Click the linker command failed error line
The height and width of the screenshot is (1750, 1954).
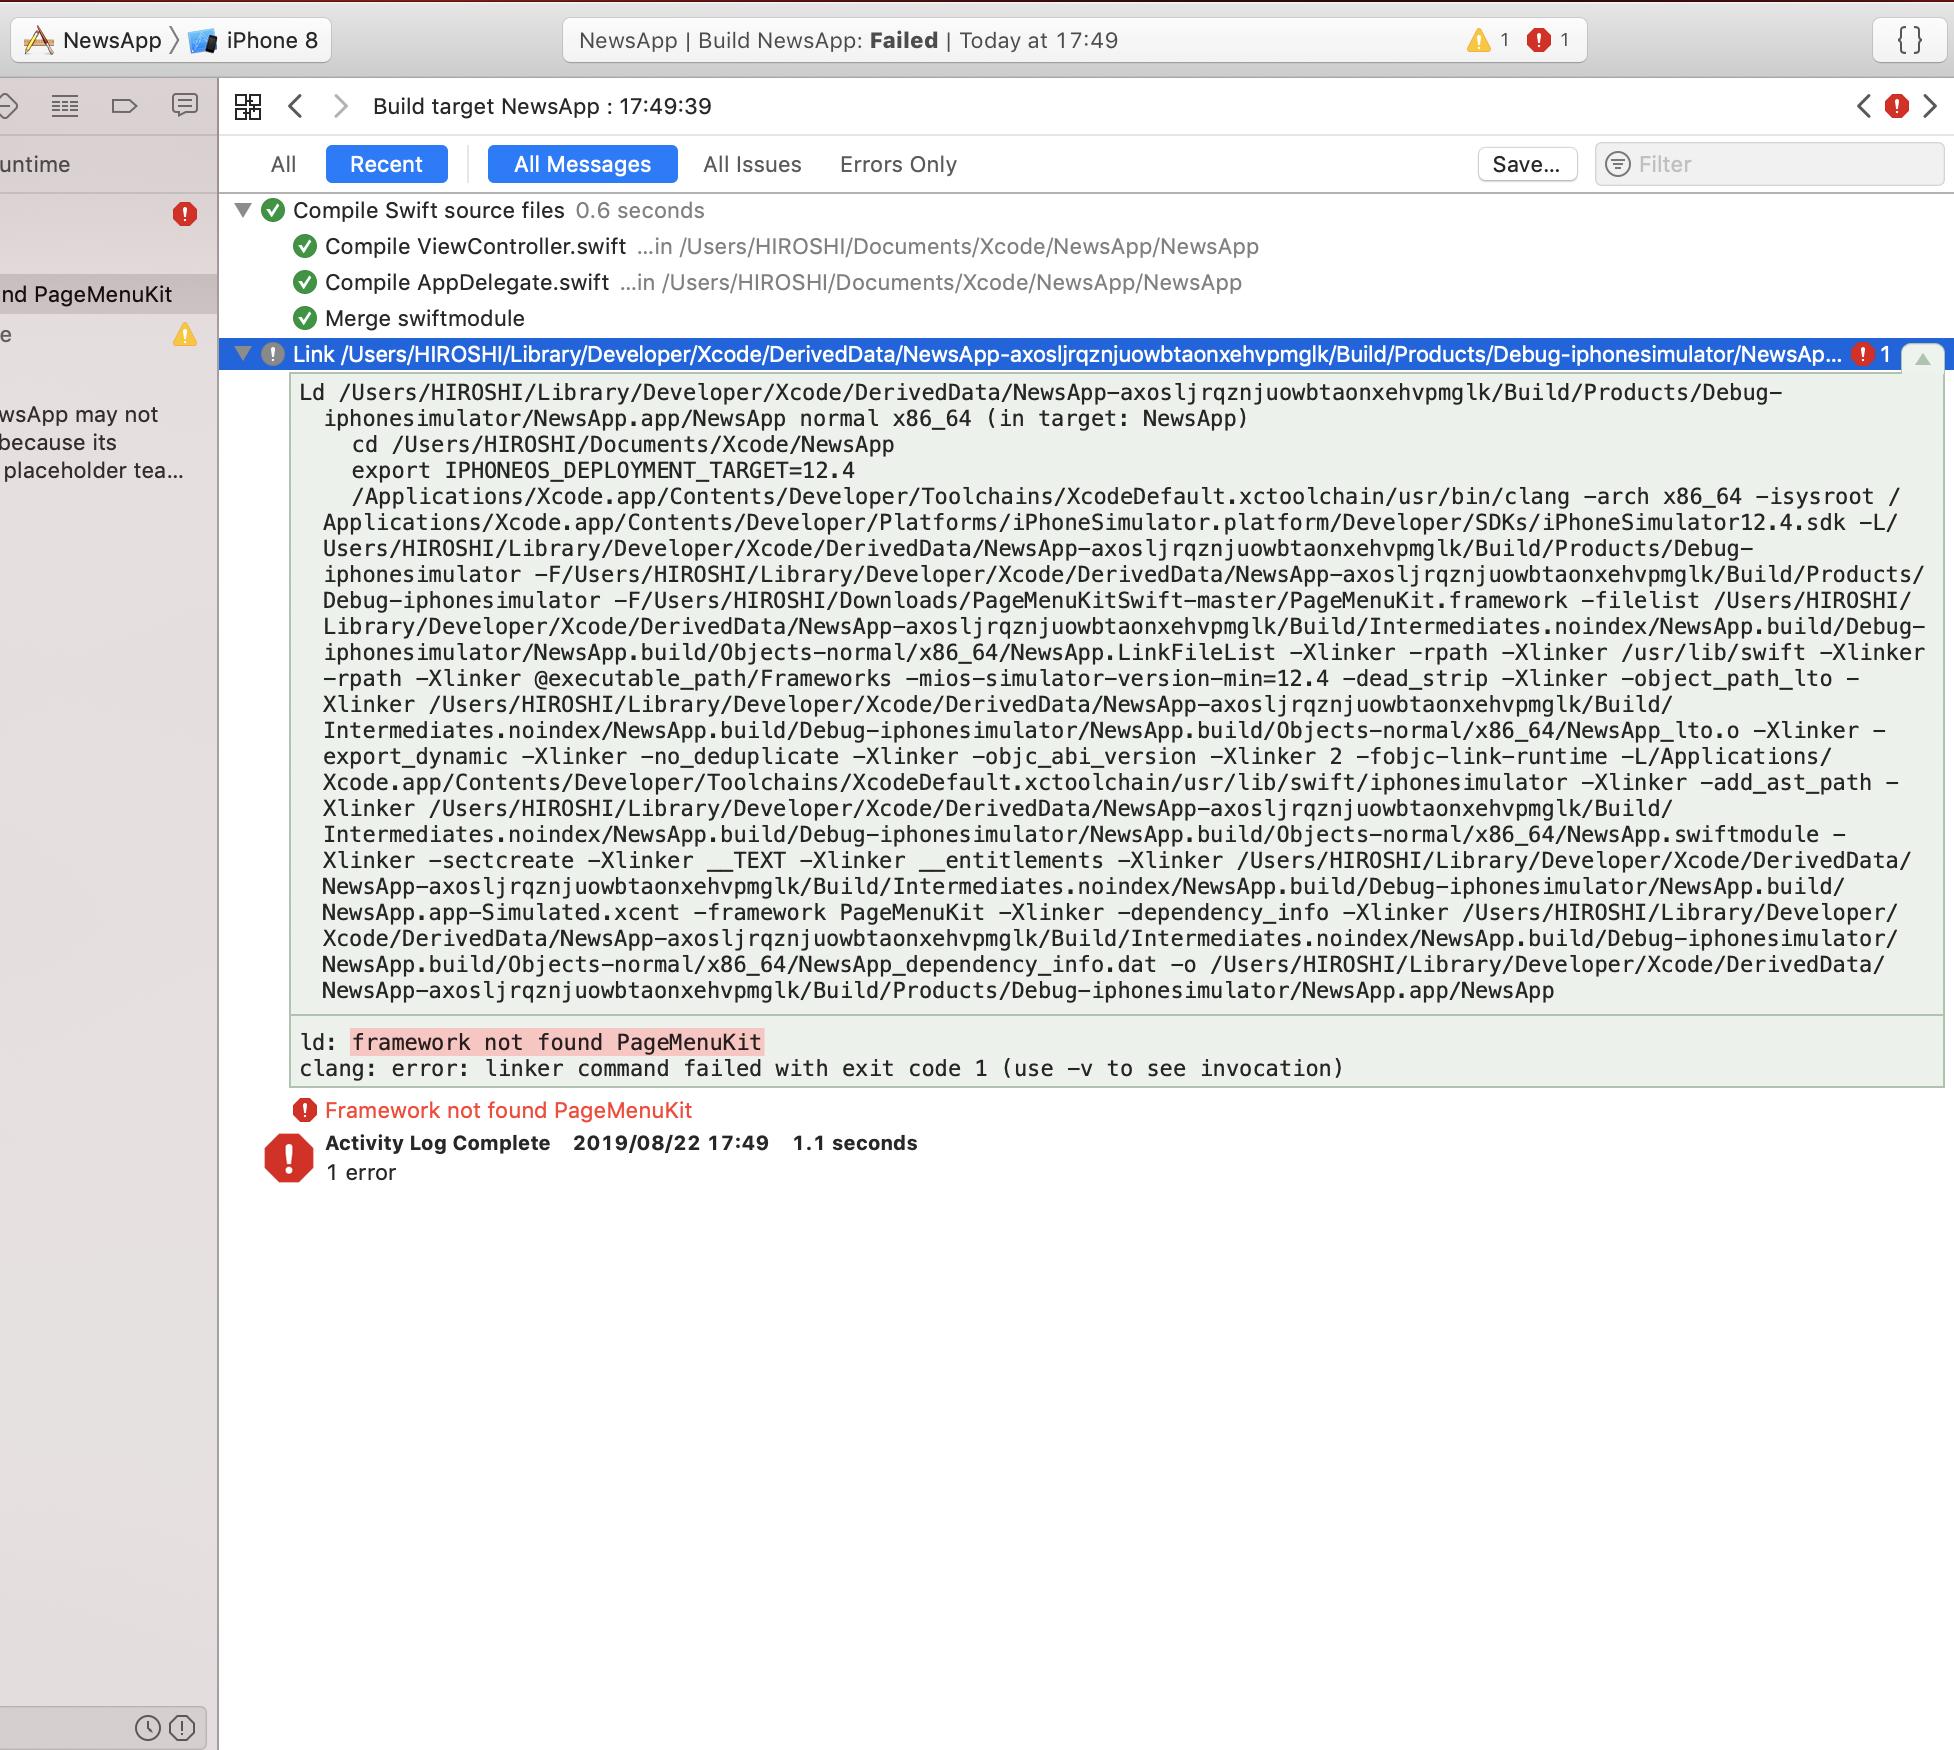click(x=821, y=1068)
